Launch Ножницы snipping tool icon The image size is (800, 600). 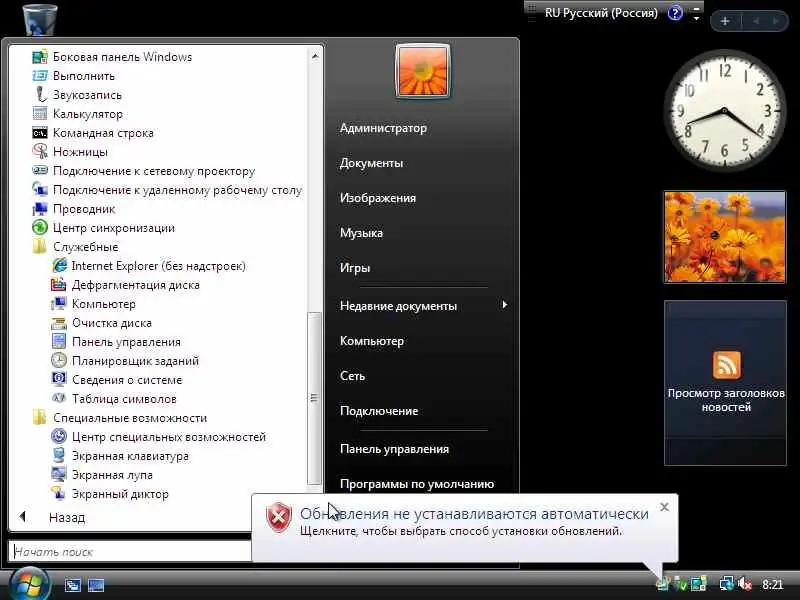40,152
